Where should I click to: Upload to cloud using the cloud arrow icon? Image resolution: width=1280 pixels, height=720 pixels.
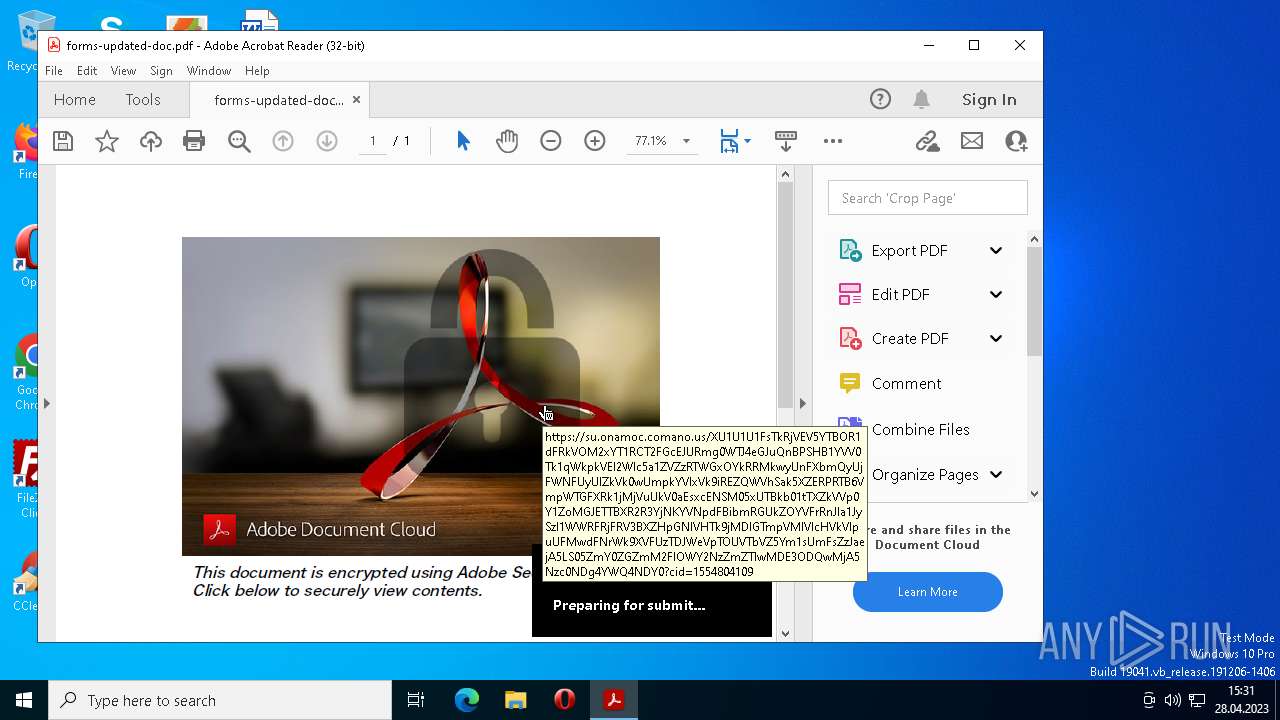[150, 141]
